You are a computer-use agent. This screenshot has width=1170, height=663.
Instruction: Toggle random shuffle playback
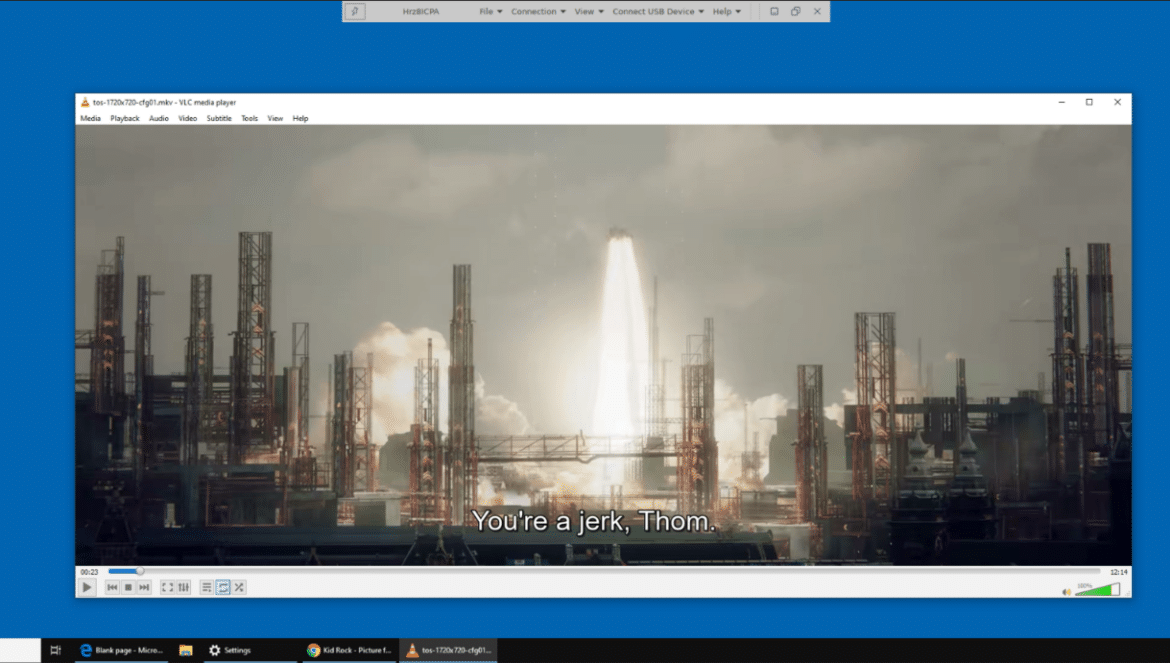click(x=240, y=588)
